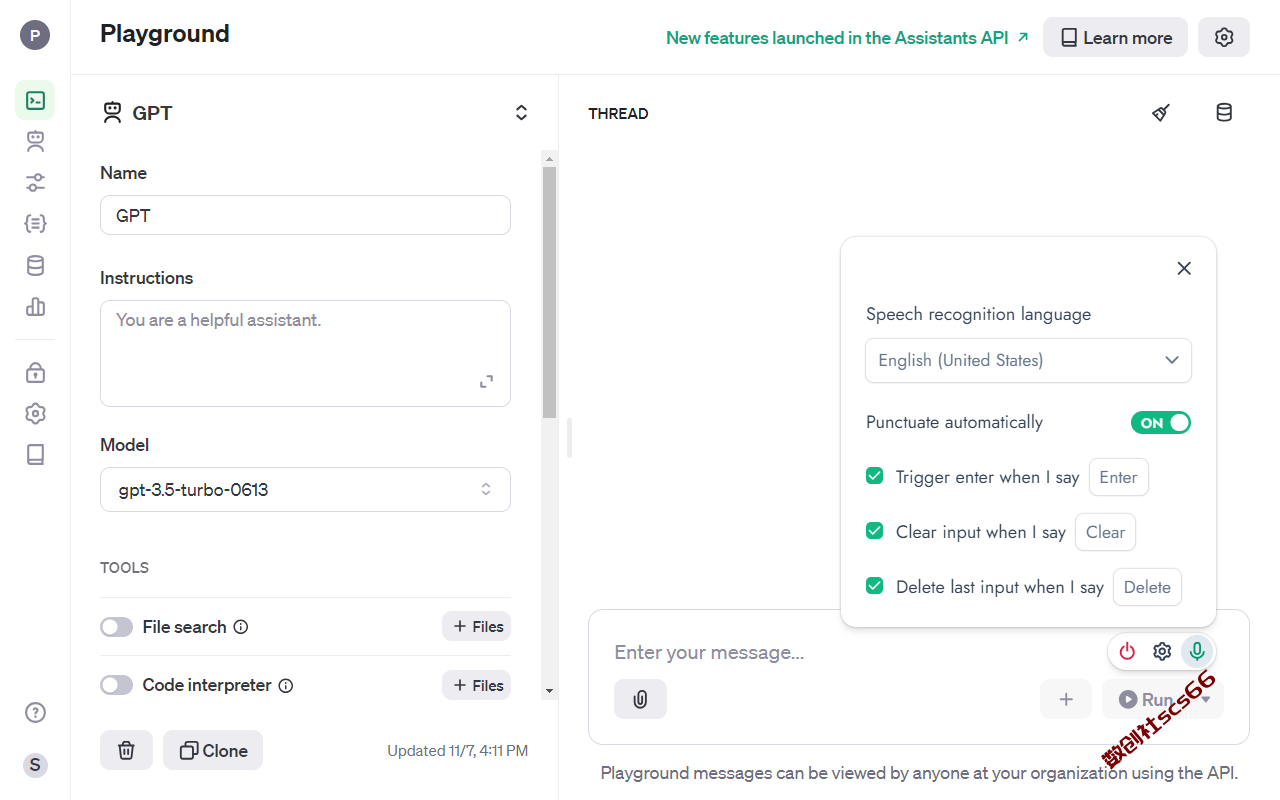Uncheck Clear input when I say
This screenshot has height=800, width=1280.
[x=875, y=531]
